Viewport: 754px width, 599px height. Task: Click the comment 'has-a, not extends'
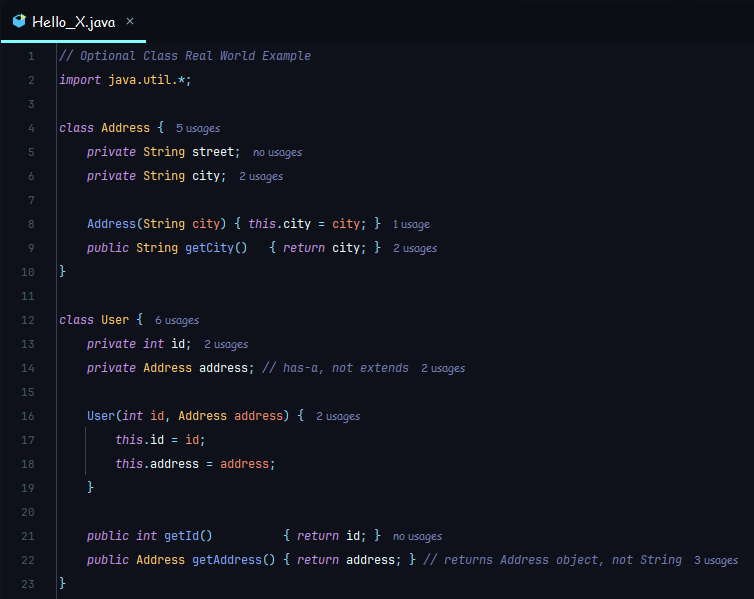click(346, 368)
